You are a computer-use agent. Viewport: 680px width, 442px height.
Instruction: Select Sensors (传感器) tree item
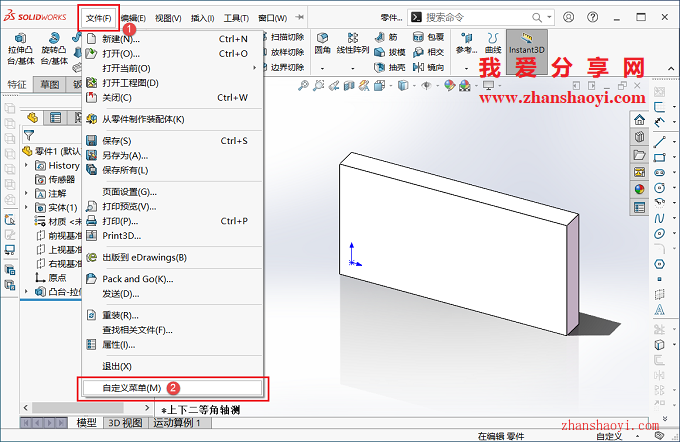pyautogui.click(x=55, y=179)
